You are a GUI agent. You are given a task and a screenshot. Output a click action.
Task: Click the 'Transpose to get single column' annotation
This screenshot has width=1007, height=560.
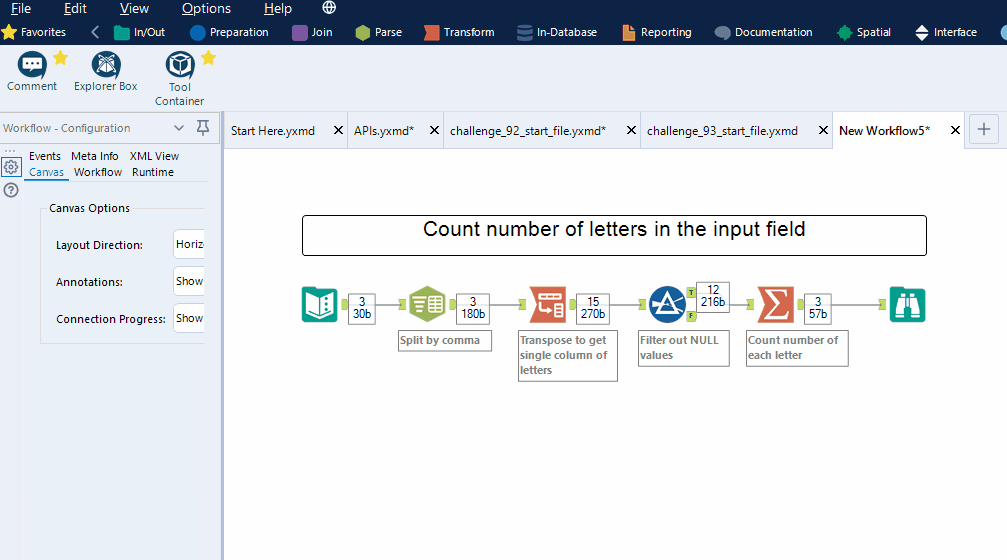[x=568, y=356]
